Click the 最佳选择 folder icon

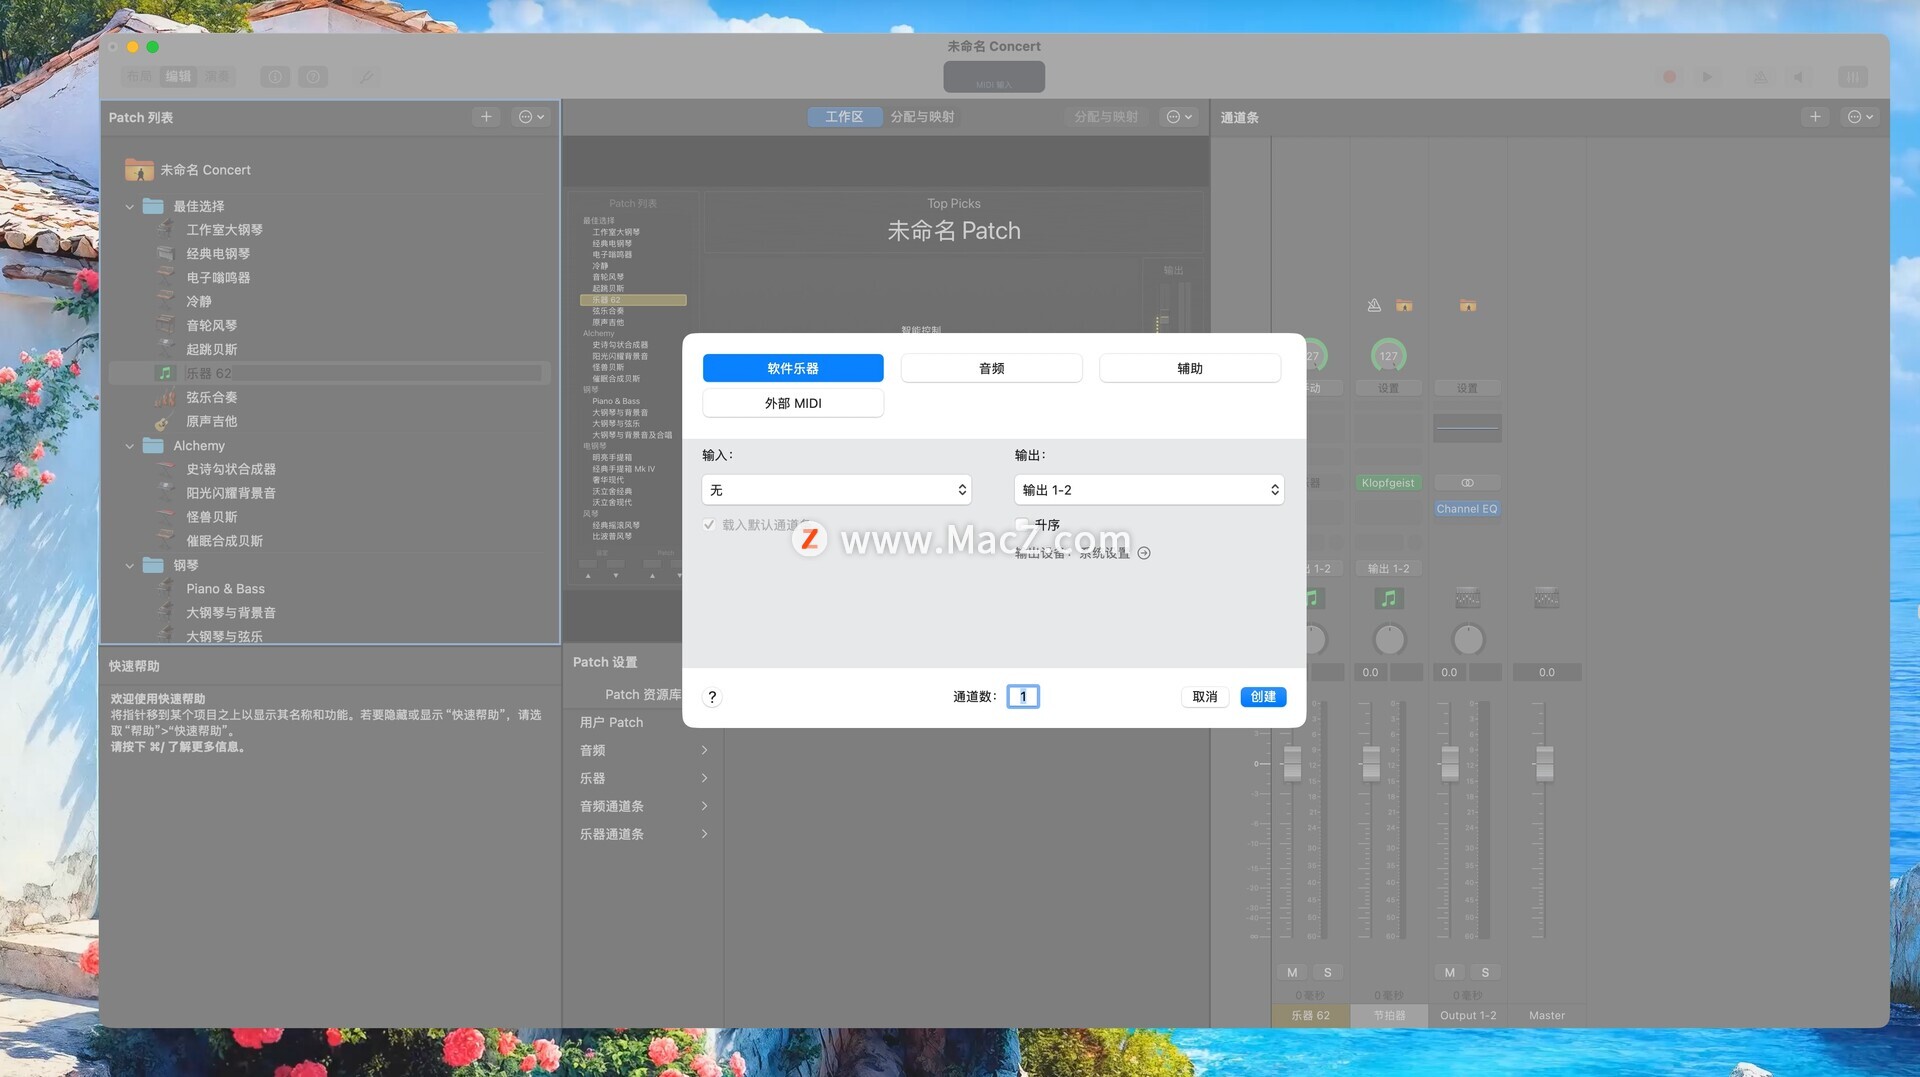point(153,206)
